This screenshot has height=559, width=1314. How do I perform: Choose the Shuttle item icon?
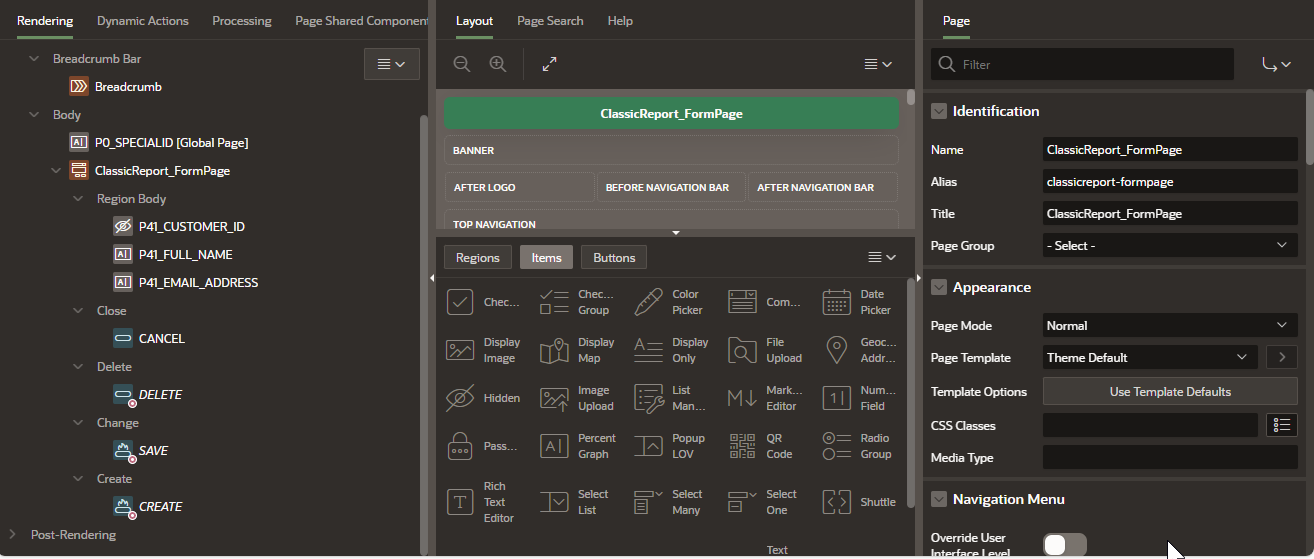tap(837, 502)
